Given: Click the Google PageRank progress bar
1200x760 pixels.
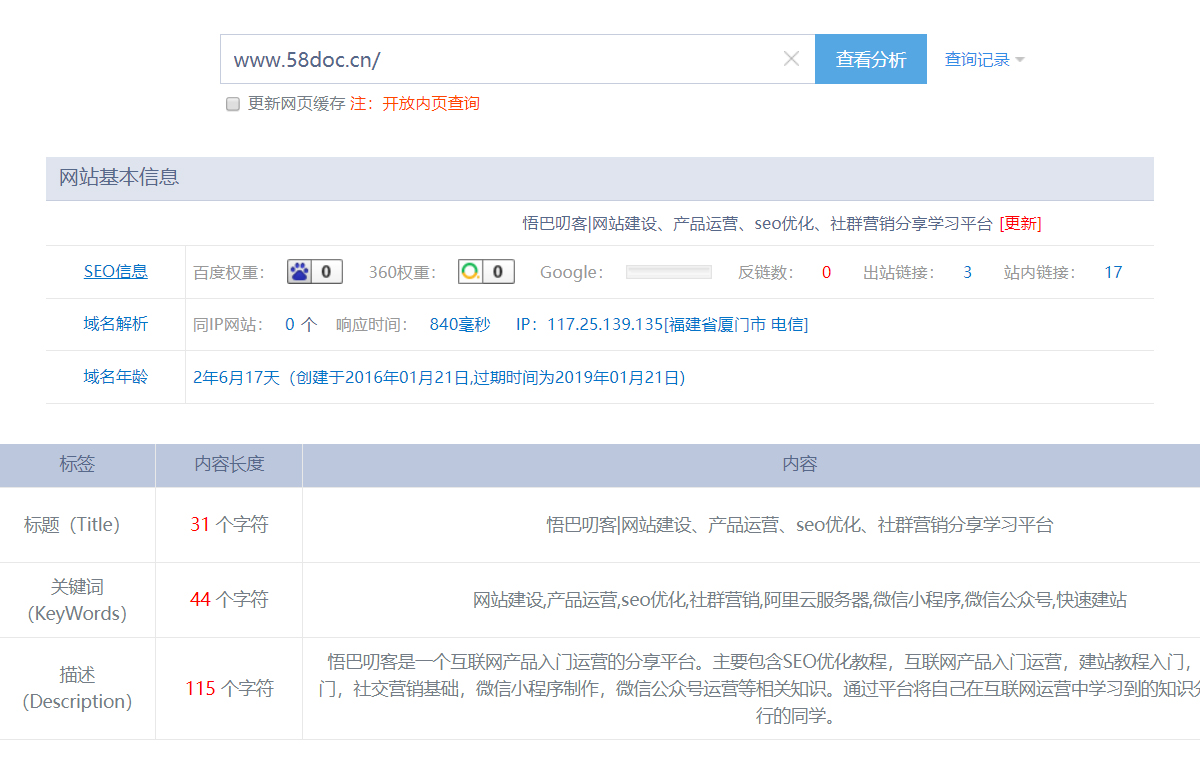Looking at the screenshot, I should 669,272.
